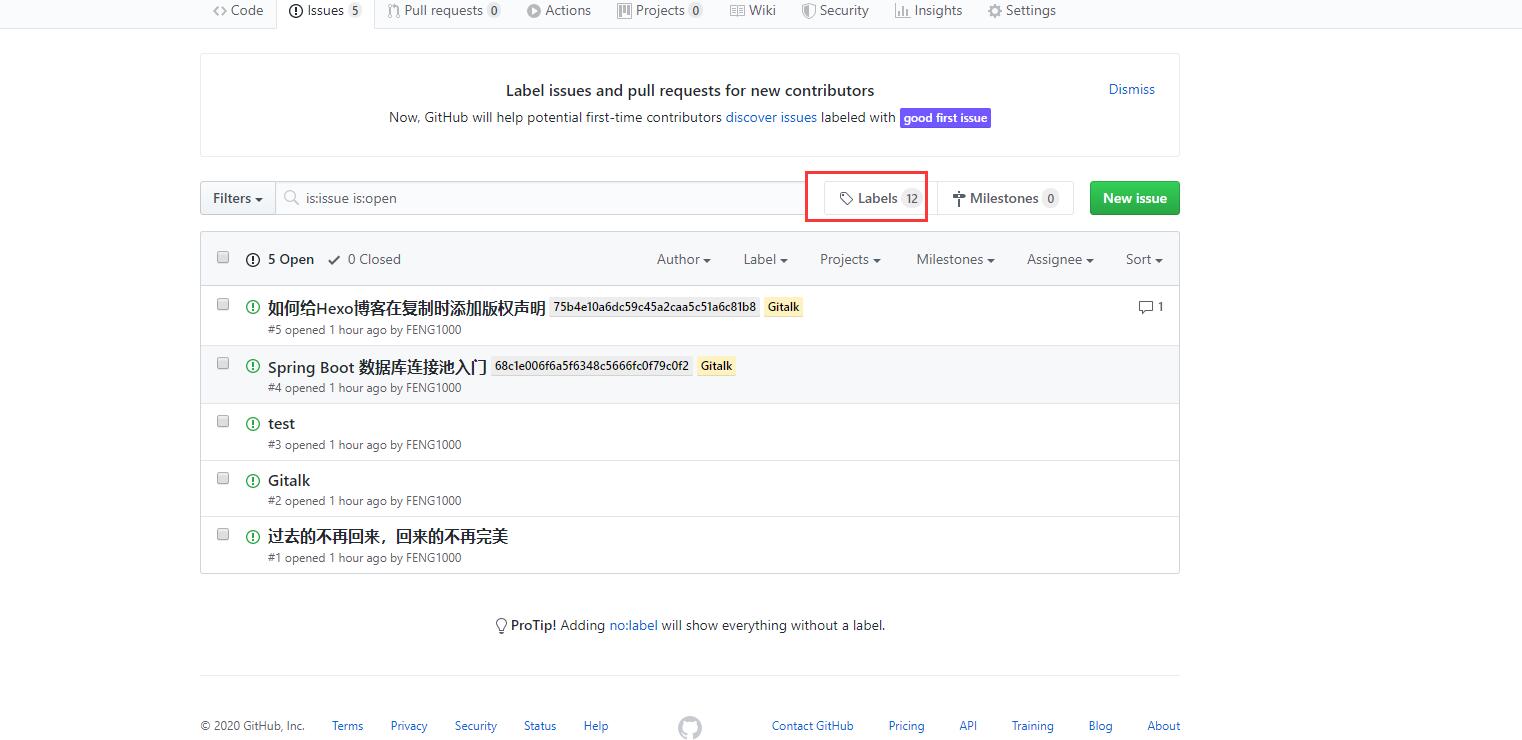Click the Settings gear icon tab

point(994,11)
